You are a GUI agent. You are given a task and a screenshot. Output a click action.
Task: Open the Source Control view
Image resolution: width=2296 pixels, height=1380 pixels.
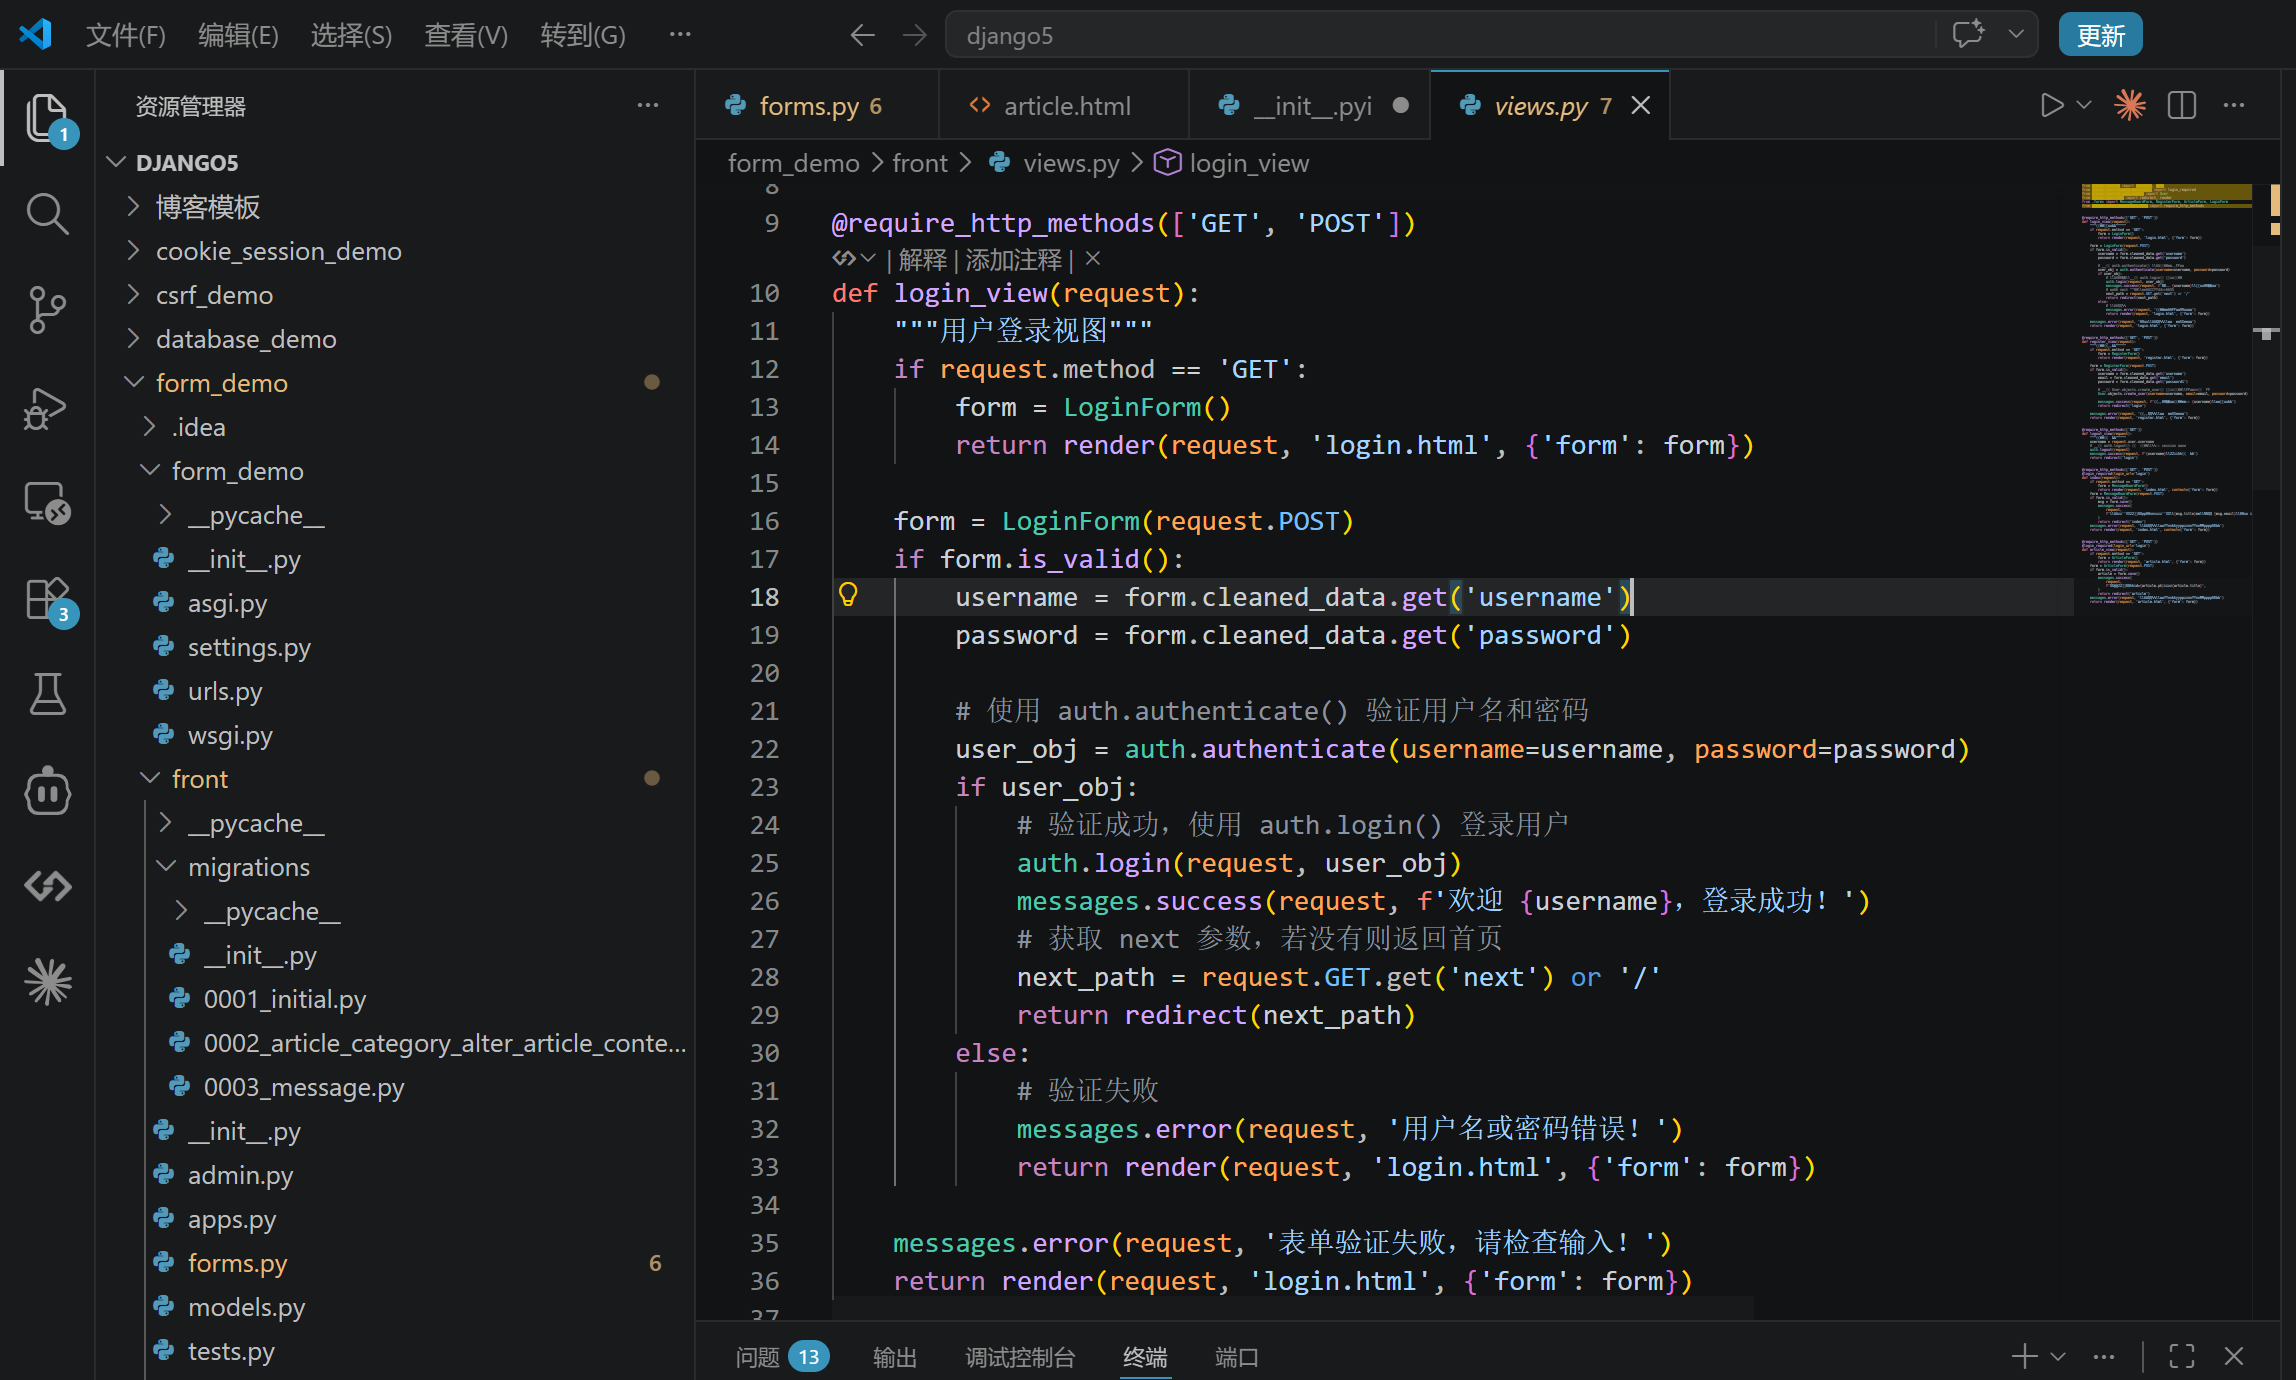[x=47, y=310]
